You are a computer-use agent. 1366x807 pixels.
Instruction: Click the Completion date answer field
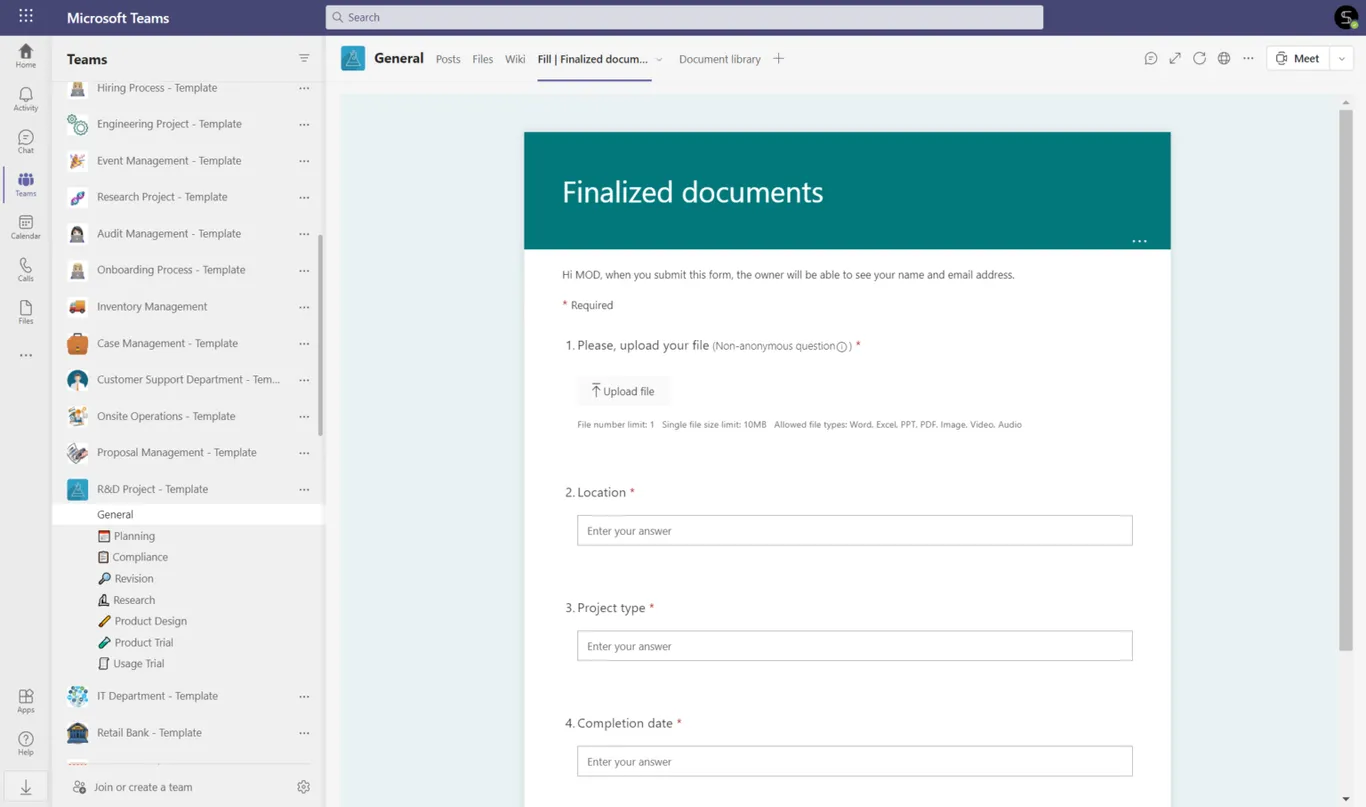coord(854,761)
